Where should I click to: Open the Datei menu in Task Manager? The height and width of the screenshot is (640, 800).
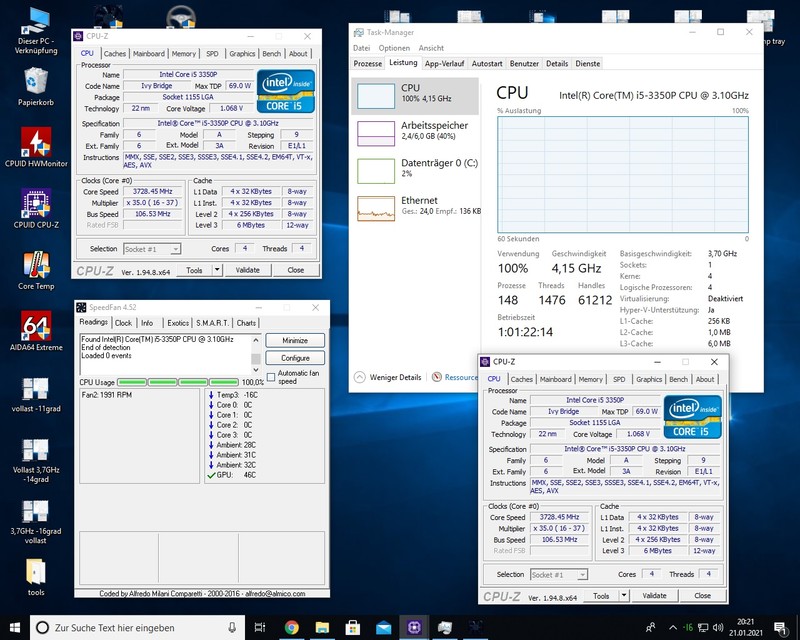[361, 48]
